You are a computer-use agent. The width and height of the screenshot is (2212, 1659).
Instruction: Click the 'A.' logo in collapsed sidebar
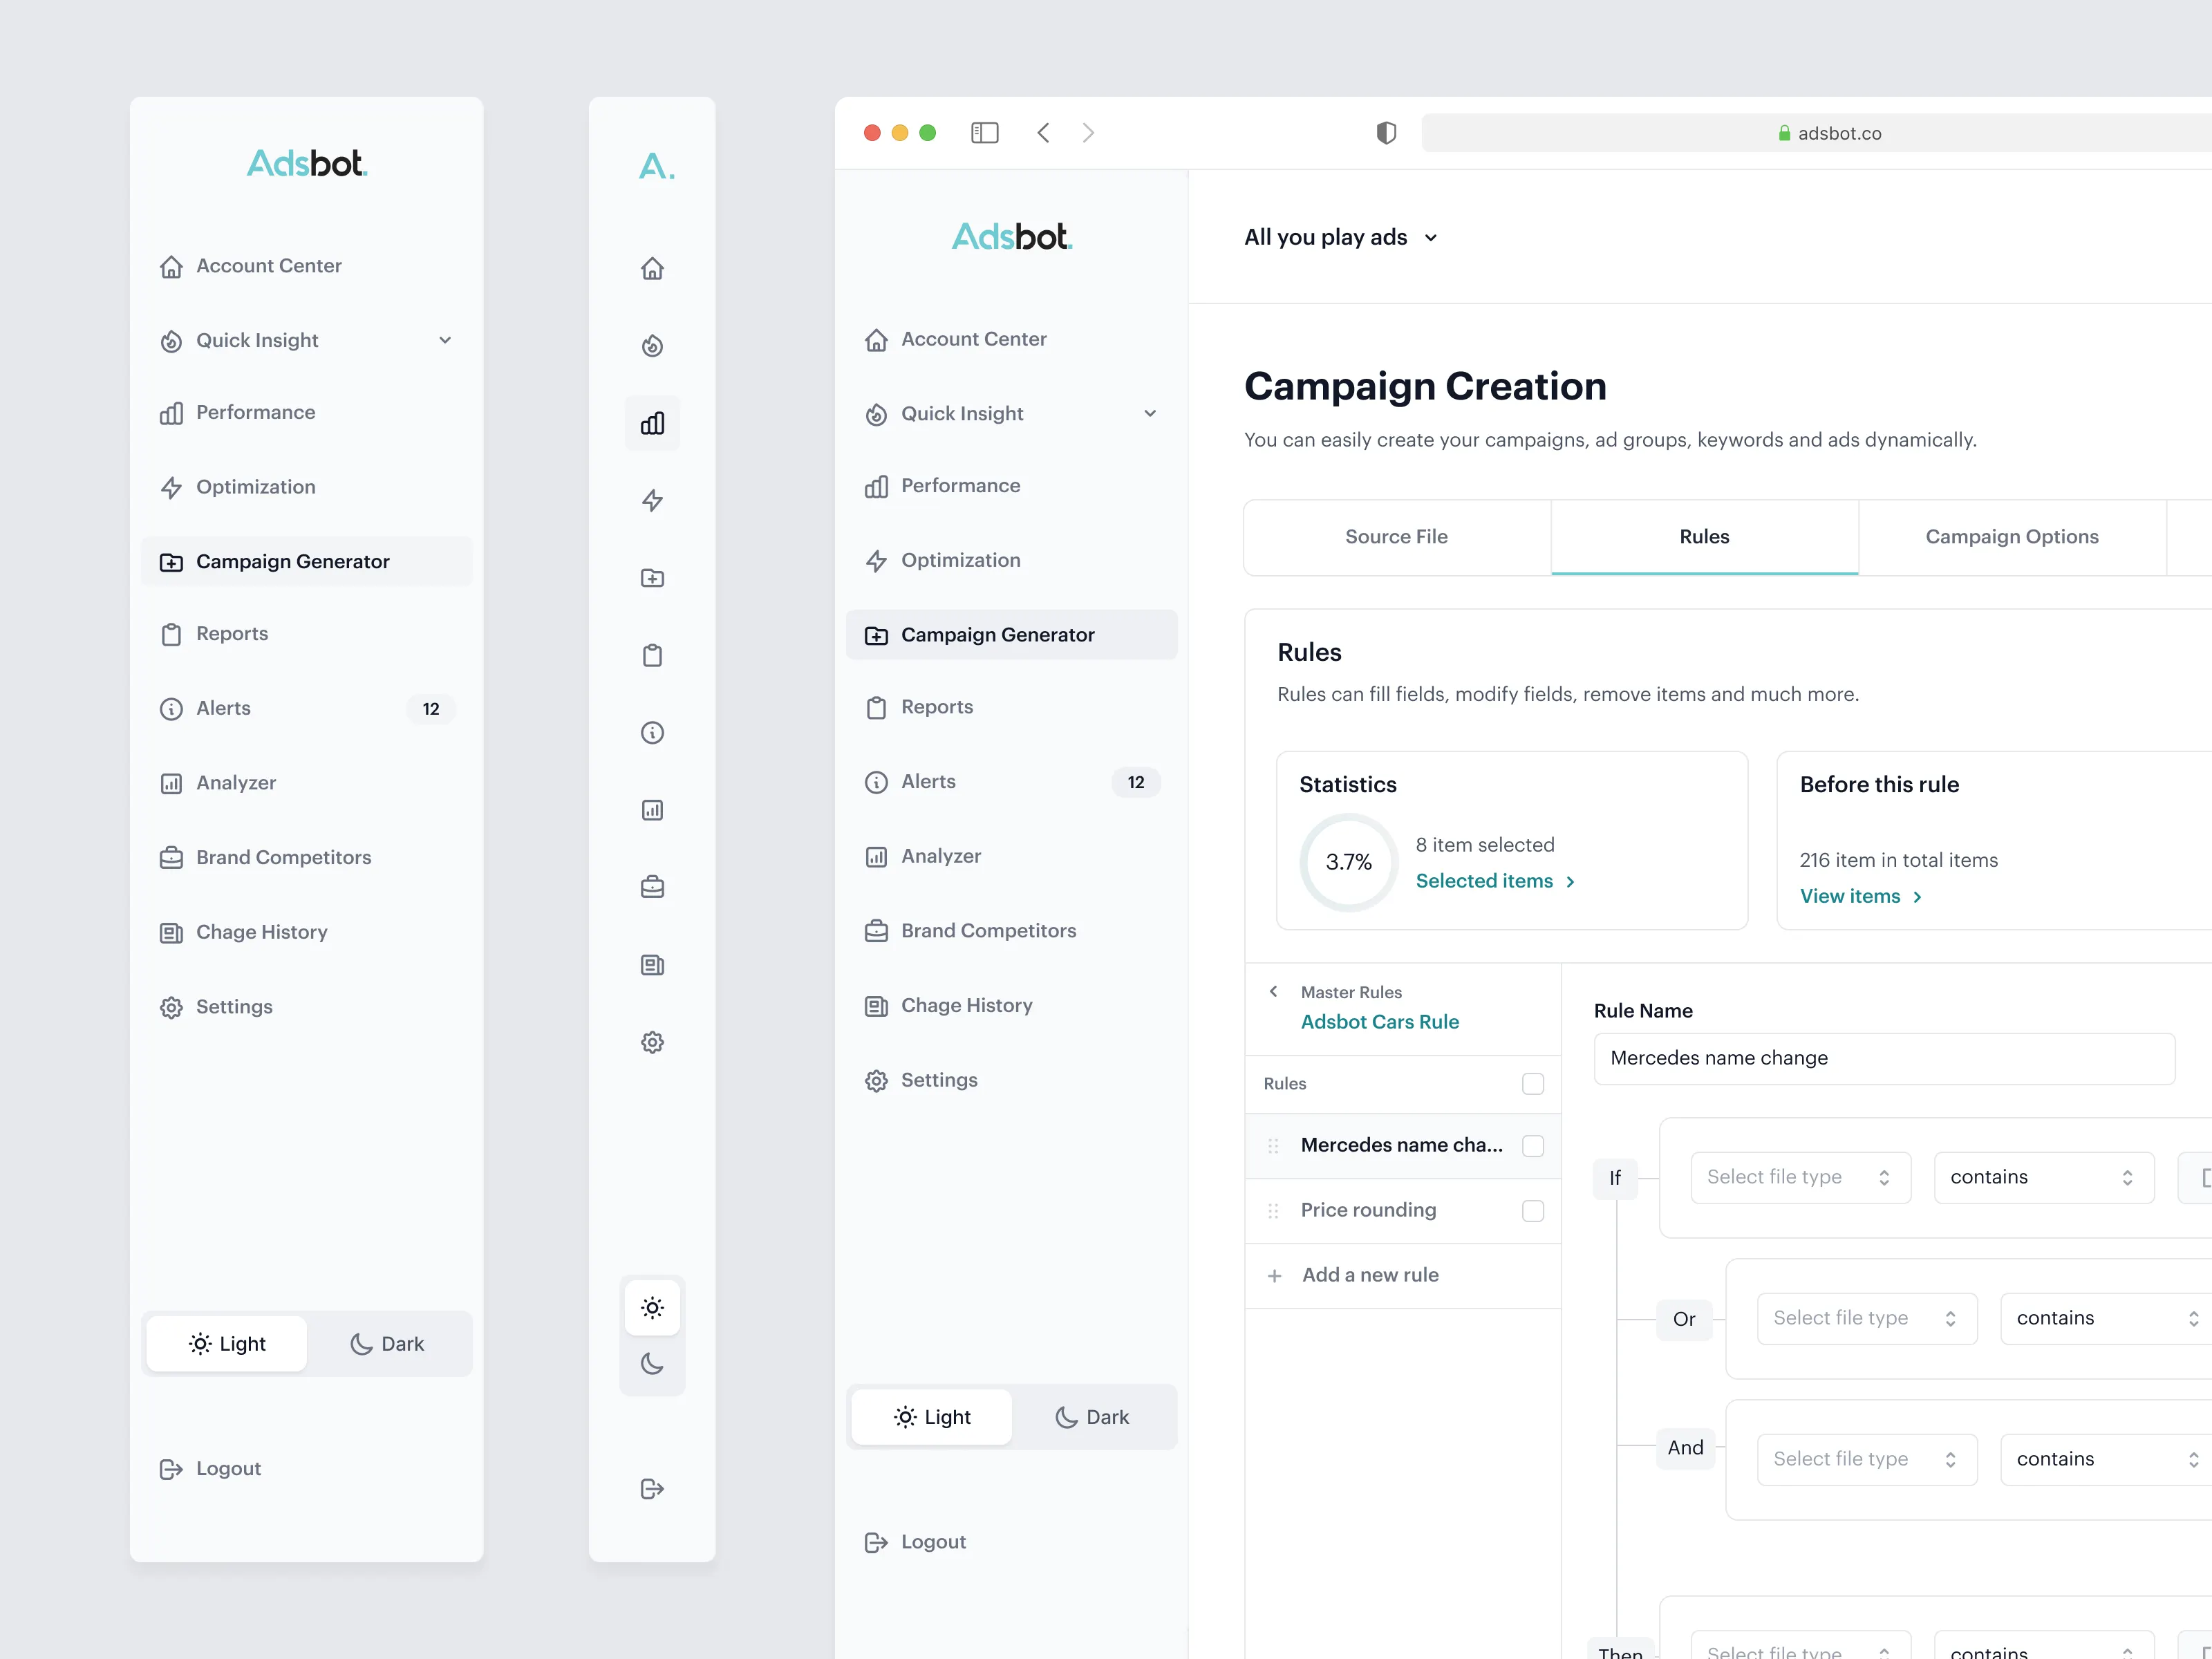(656, 165)
